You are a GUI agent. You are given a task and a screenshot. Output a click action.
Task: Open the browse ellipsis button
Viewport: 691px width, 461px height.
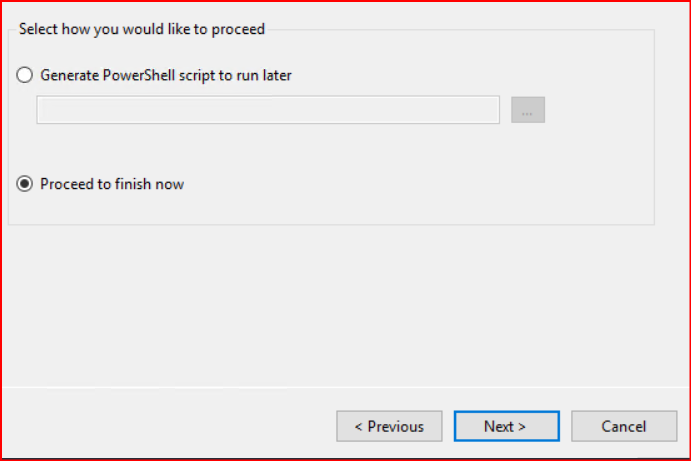click(x=527, y=110)
